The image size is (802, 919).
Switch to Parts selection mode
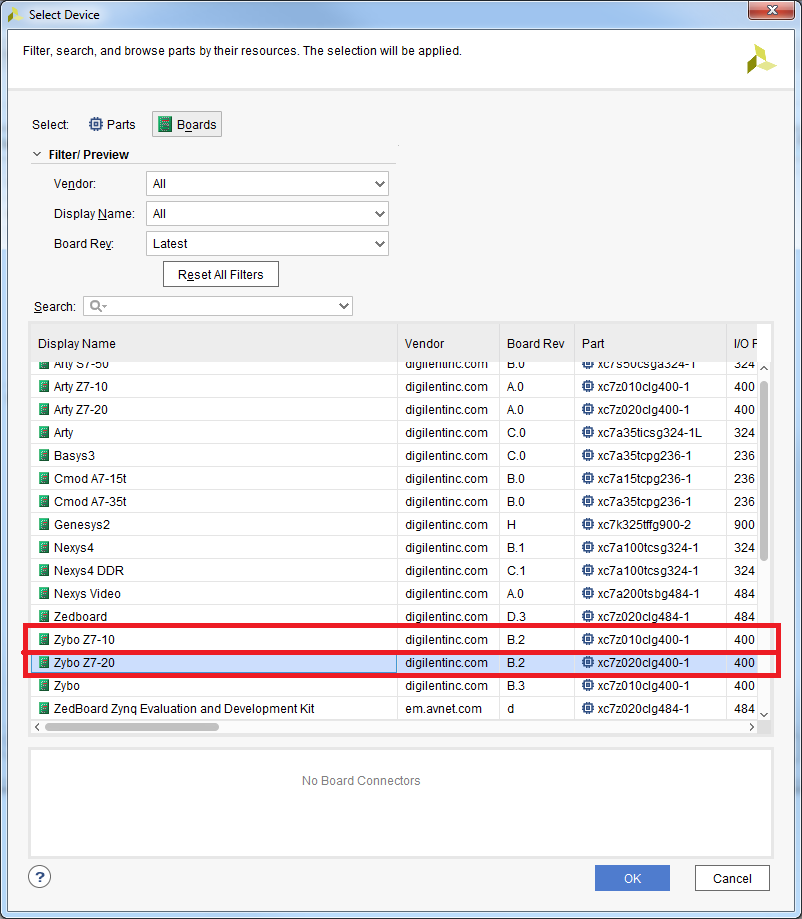coord(112,124)
